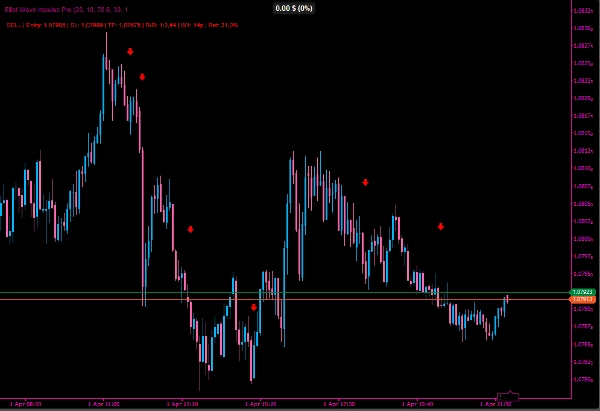Click the 1 Apr 21:50 time axis label

496,404
